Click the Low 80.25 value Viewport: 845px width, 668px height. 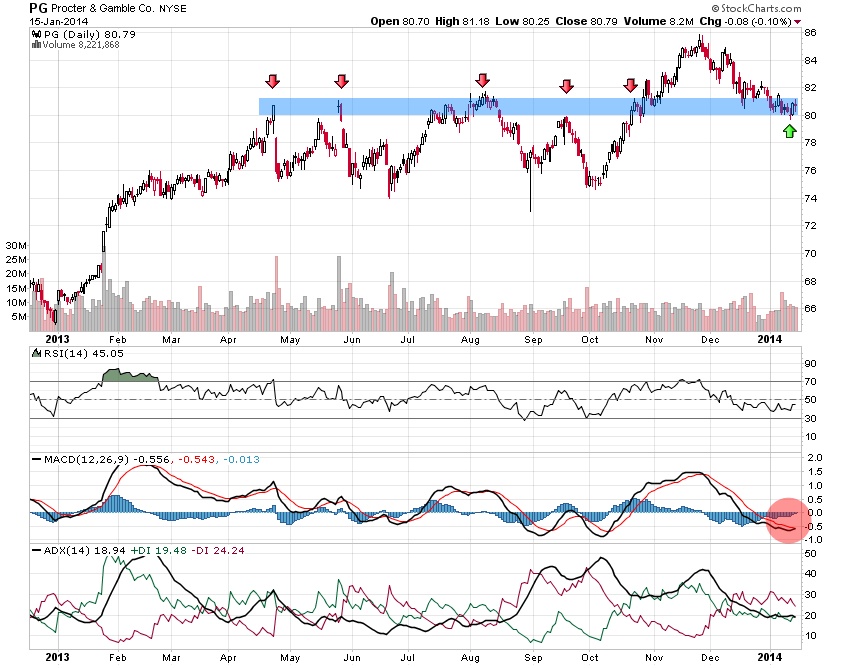pos(522,22)
